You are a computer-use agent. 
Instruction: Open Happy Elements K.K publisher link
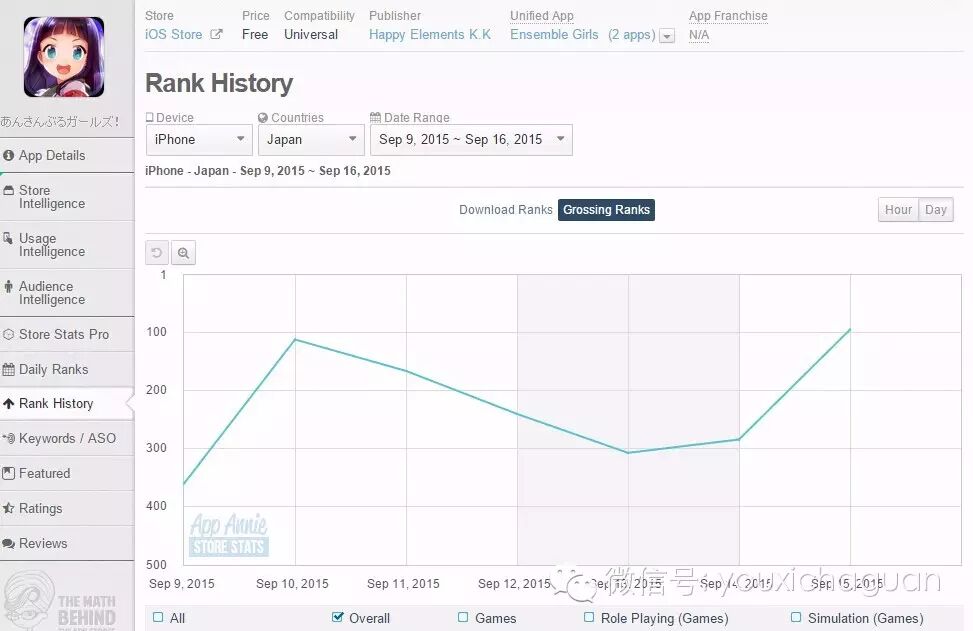[x=429, y=35]
